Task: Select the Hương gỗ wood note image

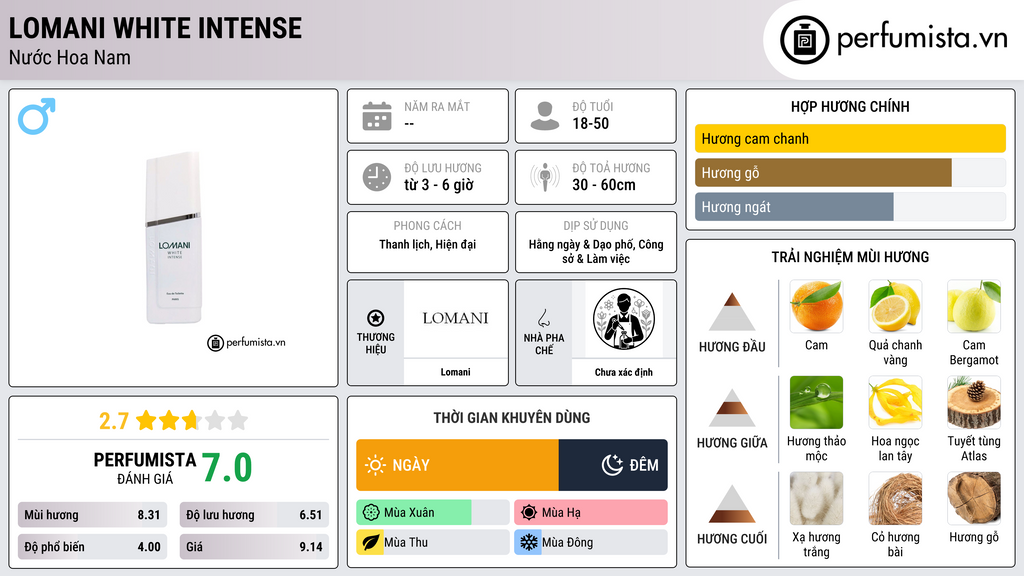Action: tap(974, 498)
